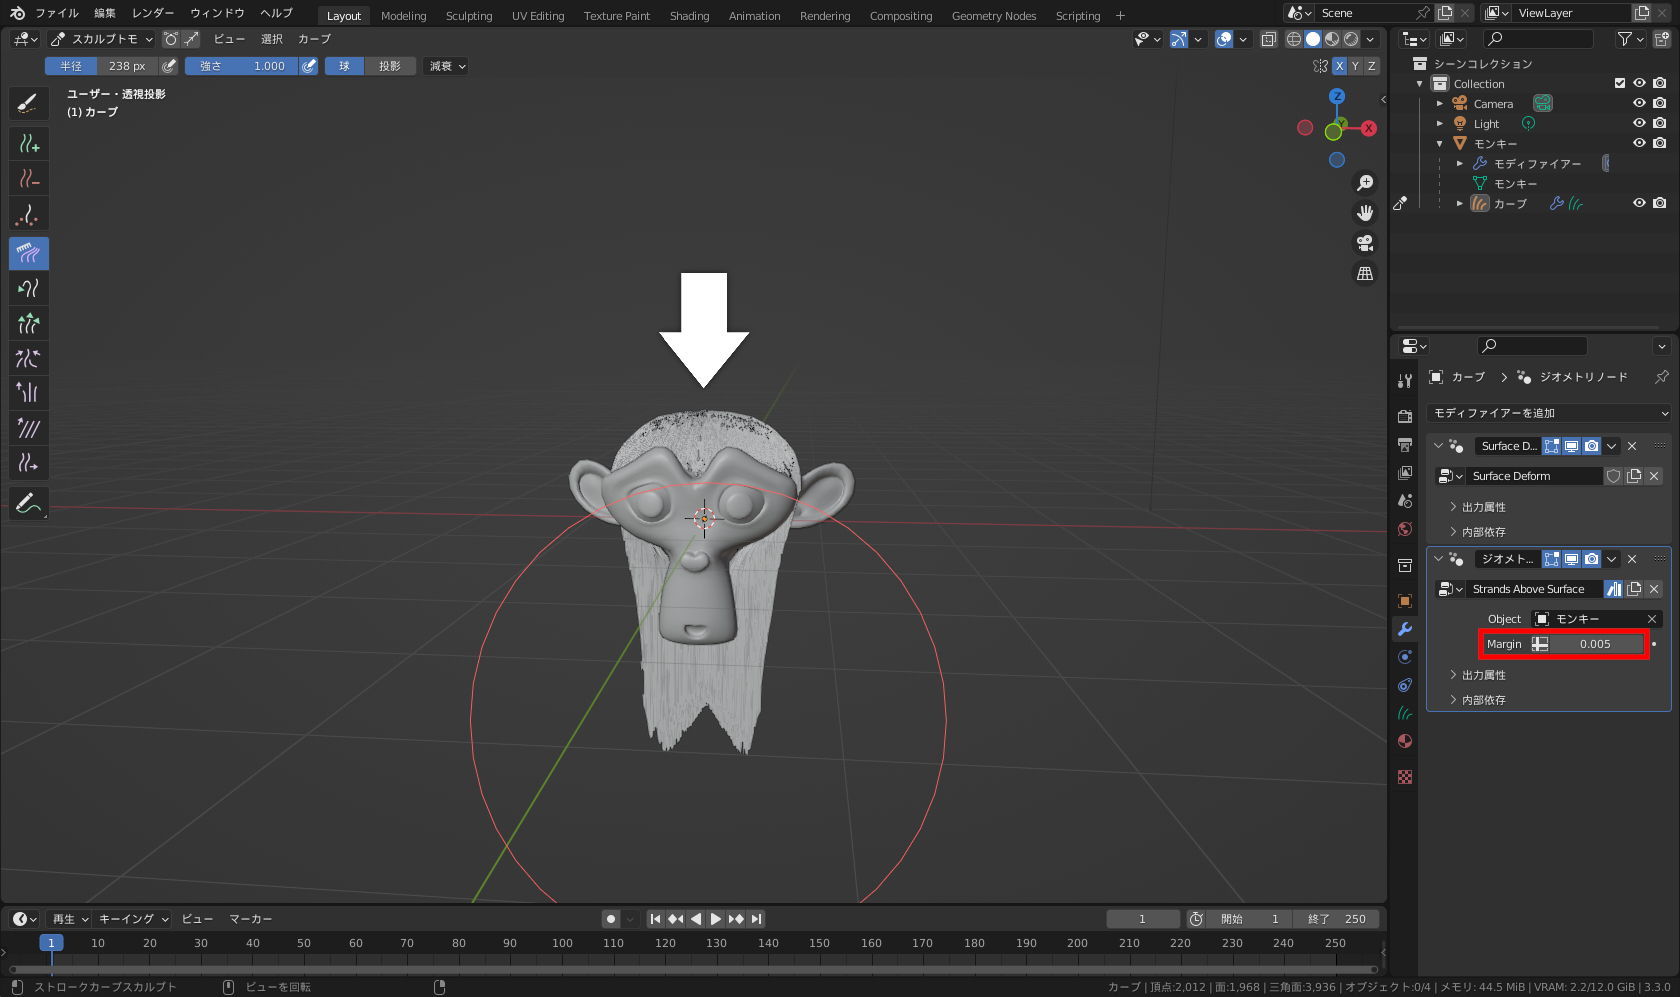
Task: Click the 投影 falloff shape button
Action: tap(390, 66)
